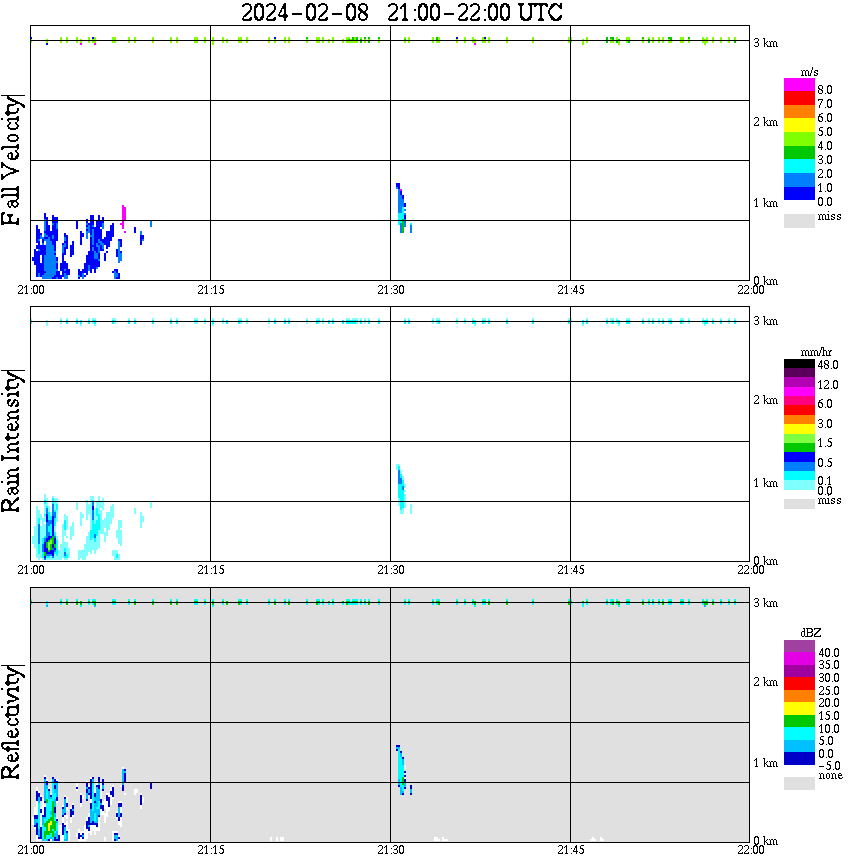Image resolution: width=850 pixels, height=868 pixels.
Task: Click the gray miss swatch in velocity legend
Action: 799,220
